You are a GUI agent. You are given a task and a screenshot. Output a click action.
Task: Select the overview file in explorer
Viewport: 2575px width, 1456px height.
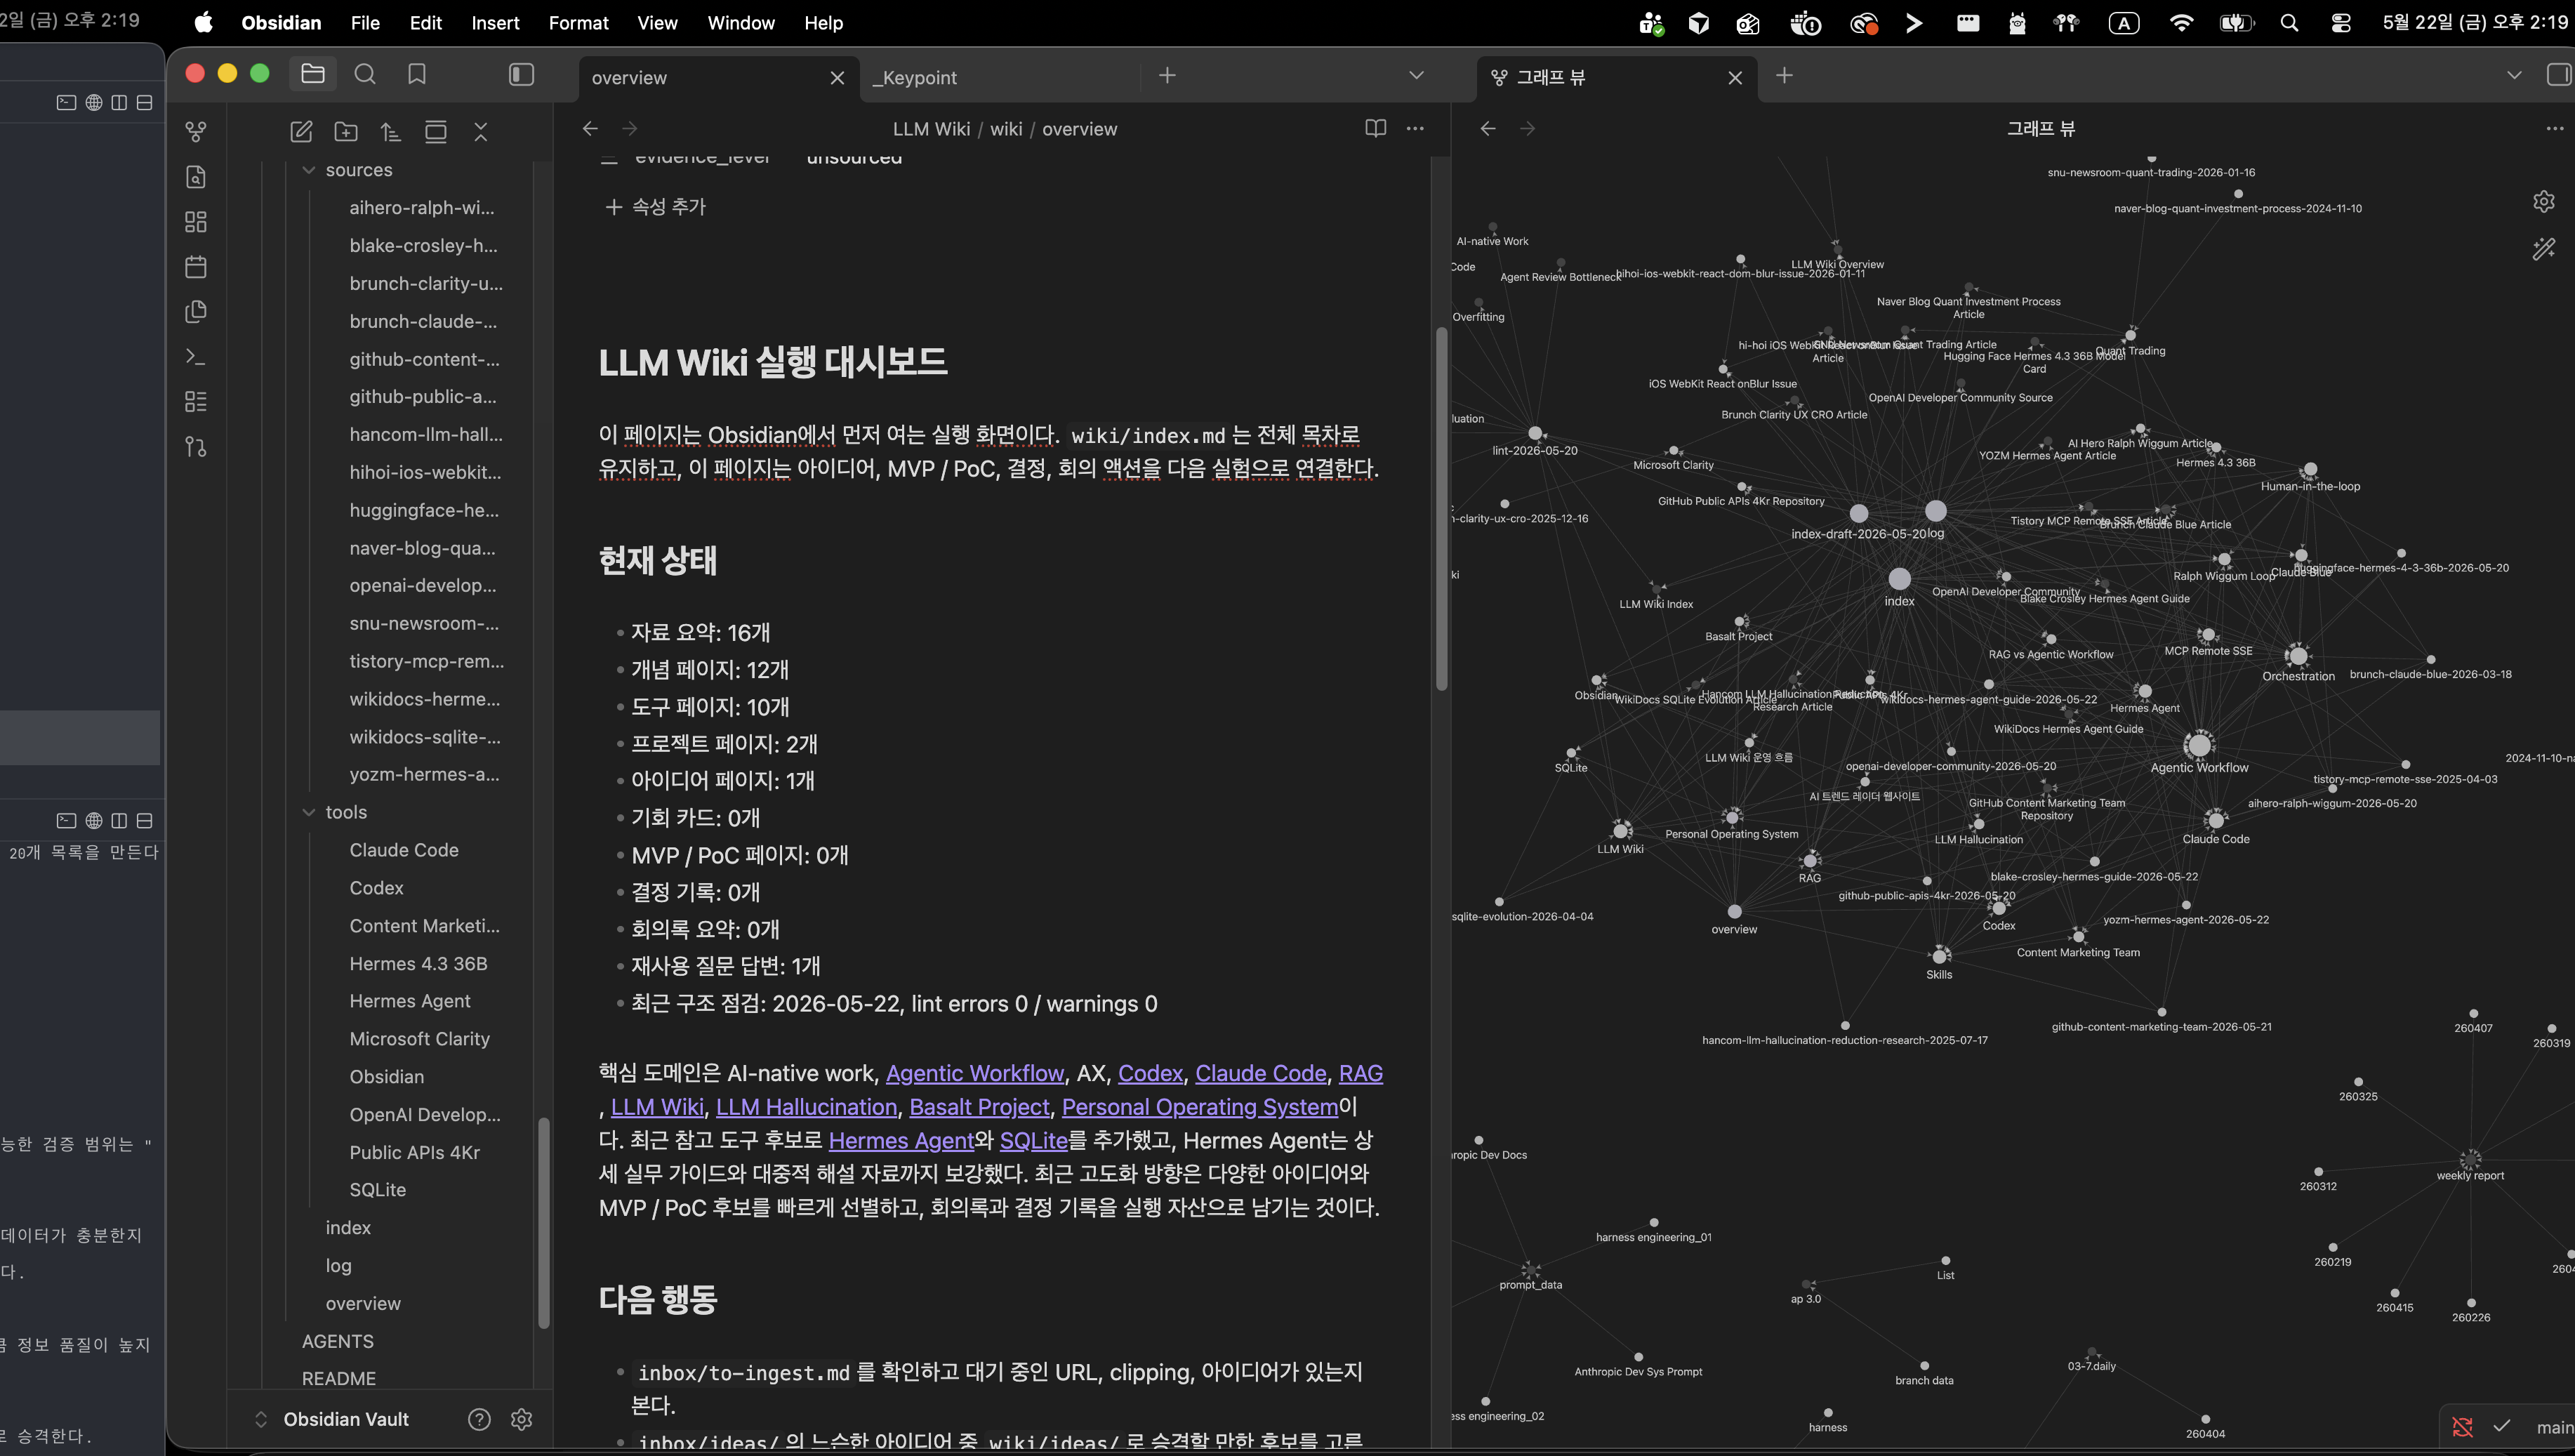(363, 1304)
